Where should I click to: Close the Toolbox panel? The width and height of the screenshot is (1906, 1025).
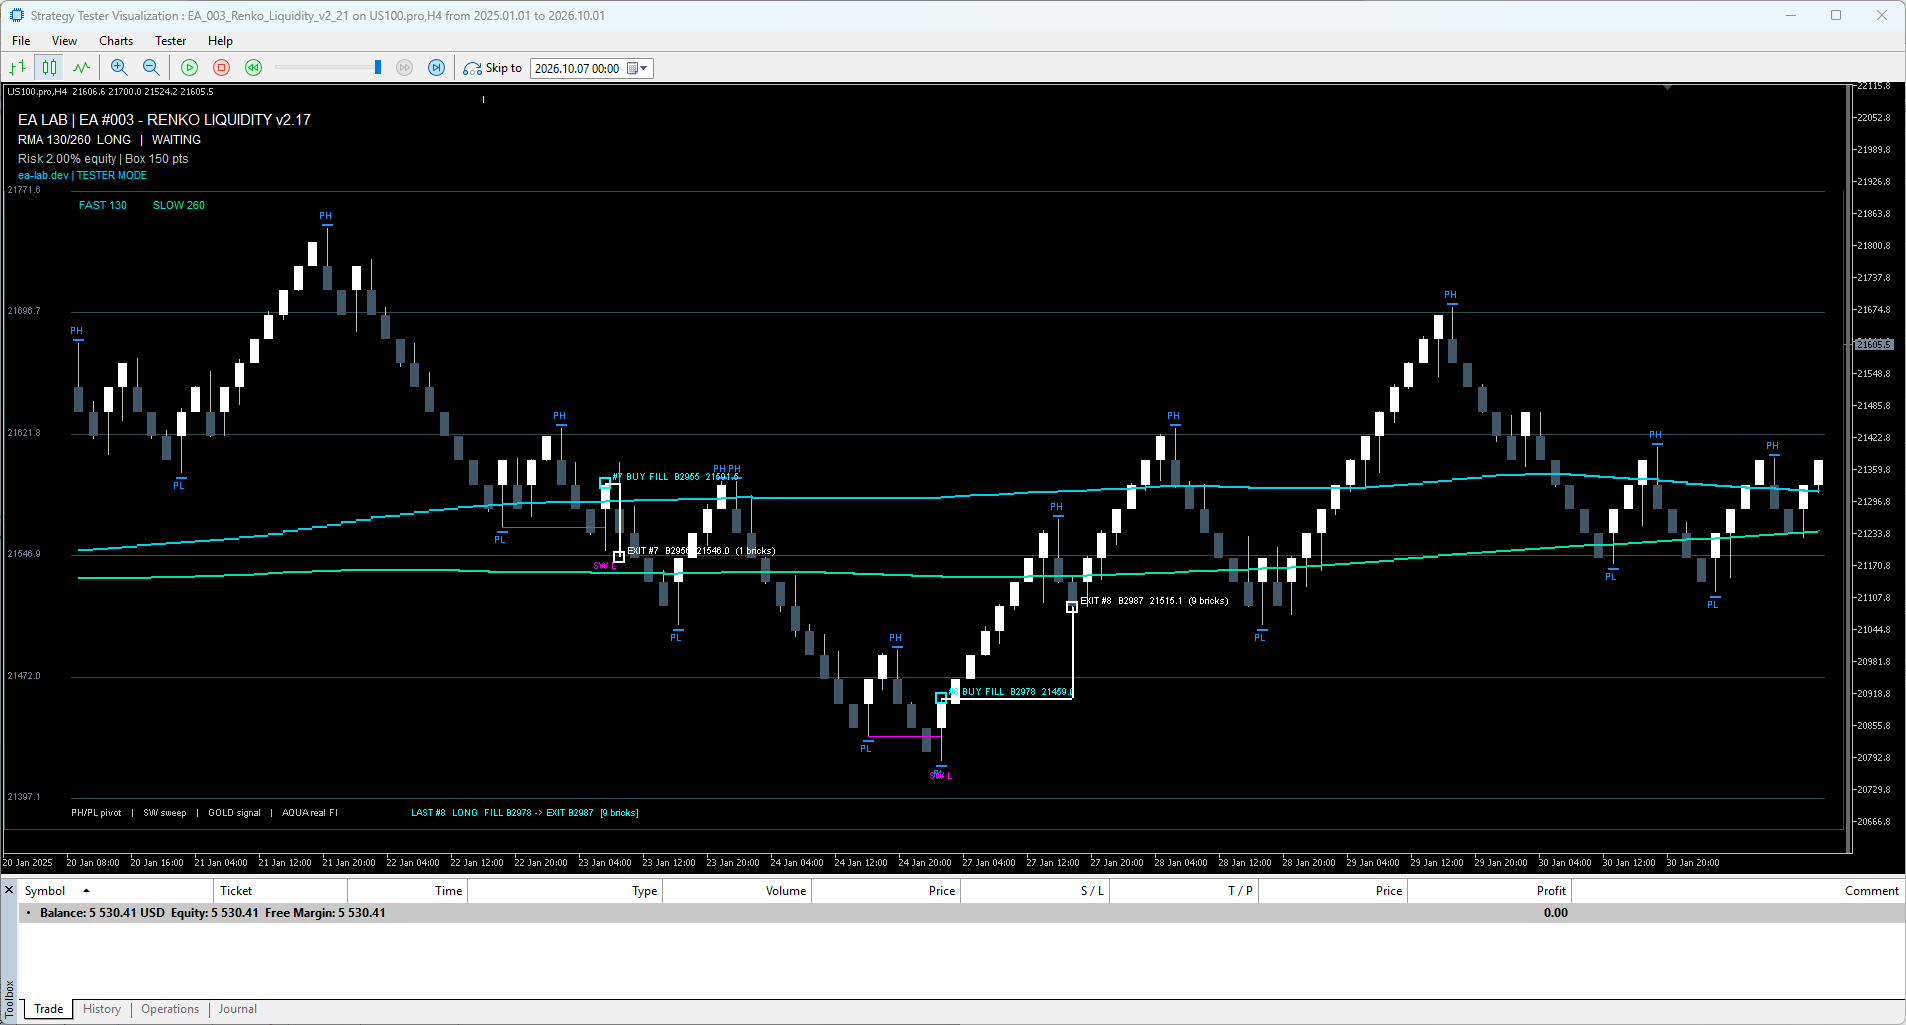point(9,890)
